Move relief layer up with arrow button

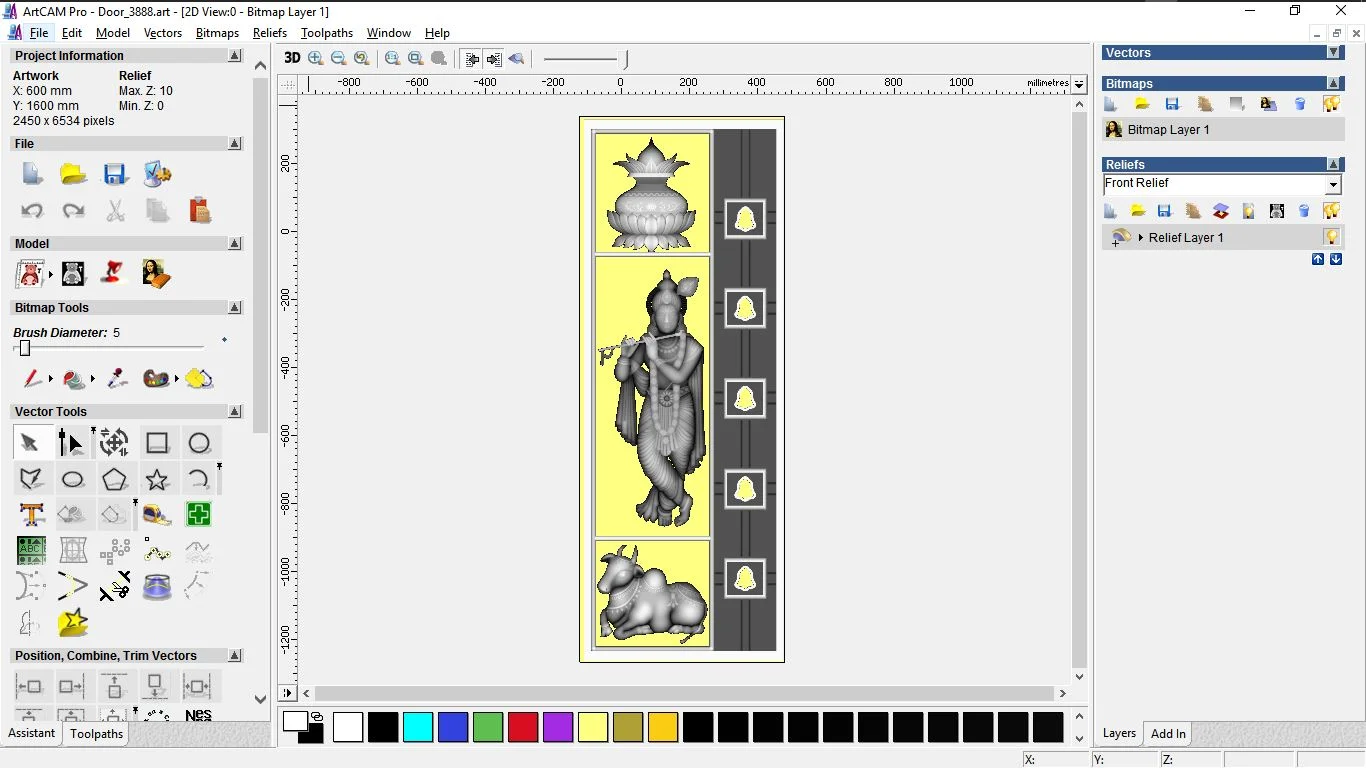point(1318,259)
